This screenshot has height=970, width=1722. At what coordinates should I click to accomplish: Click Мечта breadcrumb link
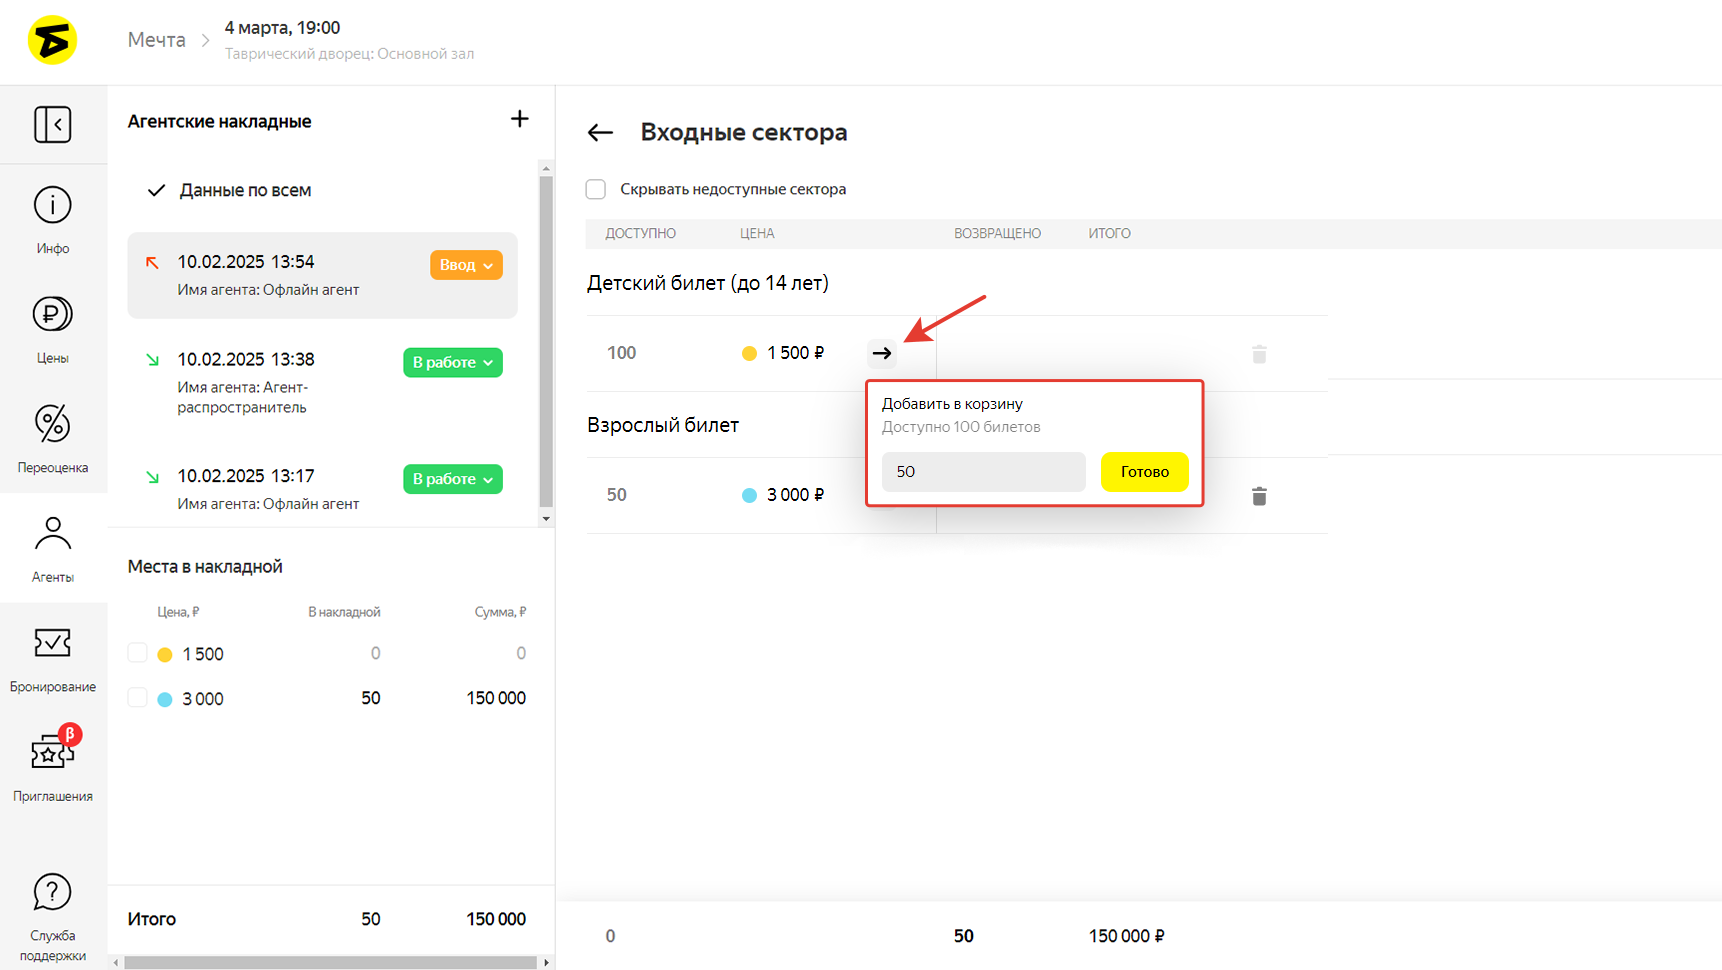(157, 40)
